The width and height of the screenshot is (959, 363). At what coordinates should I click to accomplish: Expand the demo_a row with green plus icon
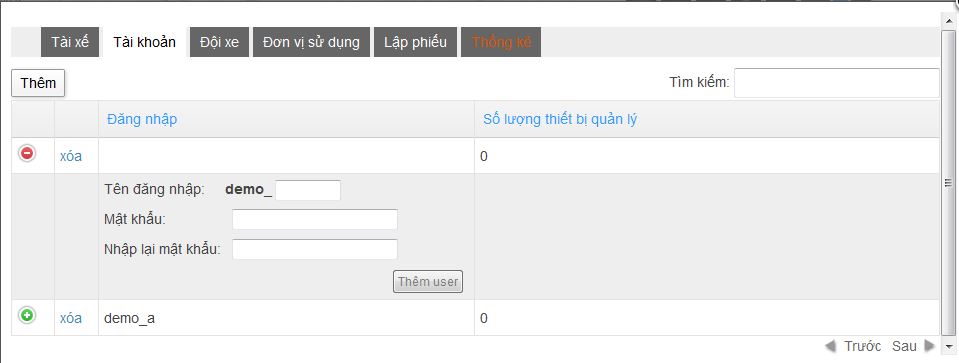click(x=27, y=315)
